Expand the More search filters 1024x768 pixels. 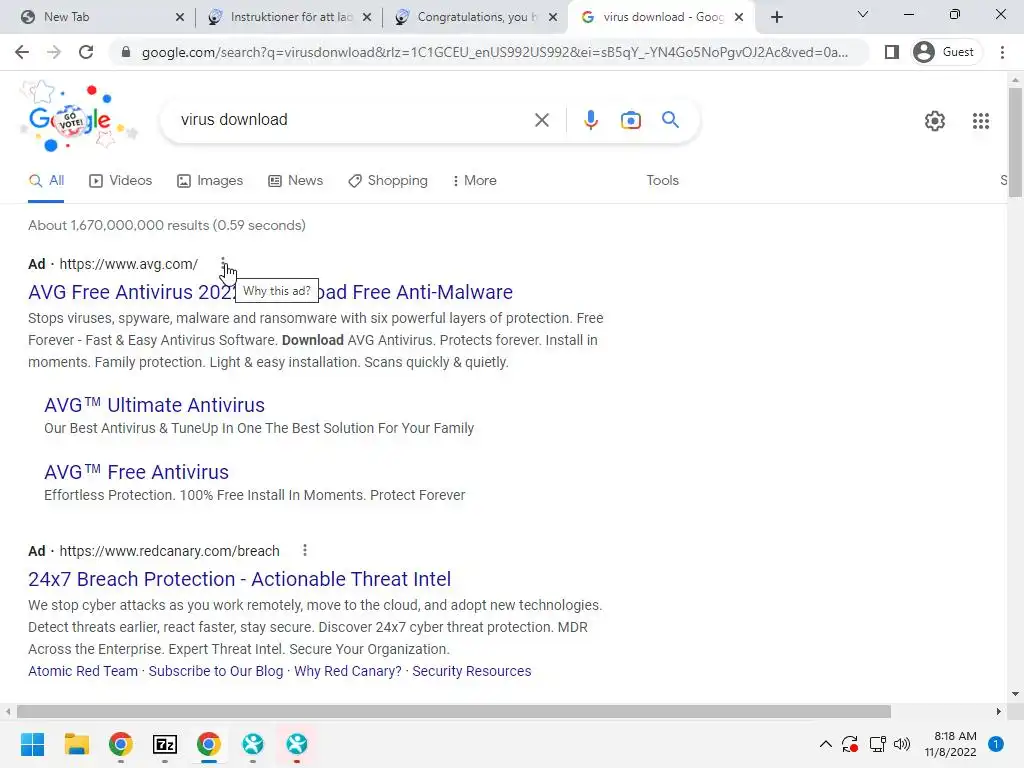point(474,181)
